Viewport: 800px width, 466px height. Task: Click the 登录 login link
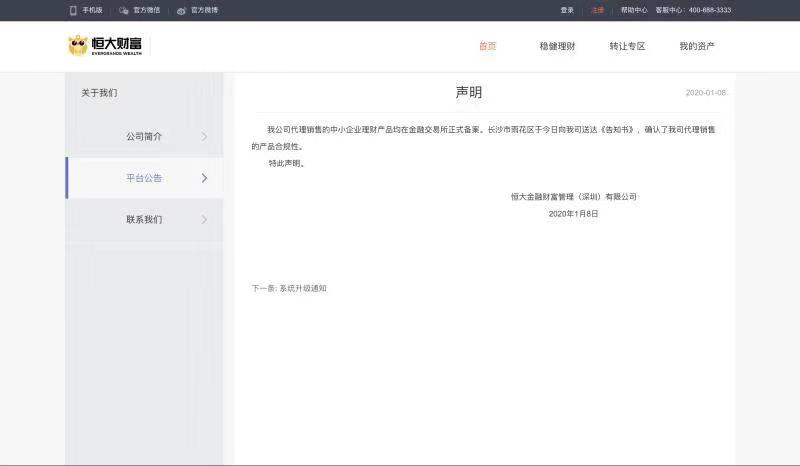pyautogui.click(x=567, y=10)
